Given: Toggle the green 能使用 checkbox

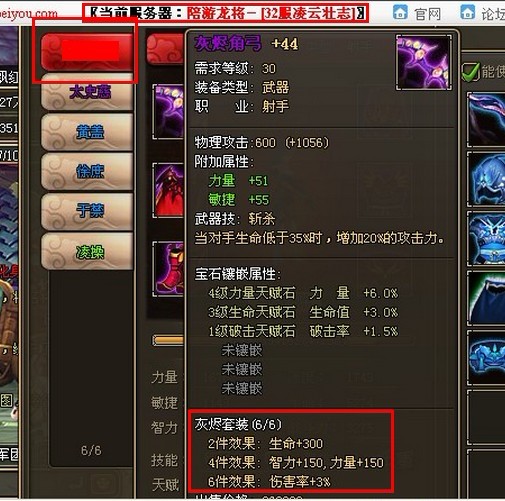Looking at the screenshot, I should [x=470, y=71].
